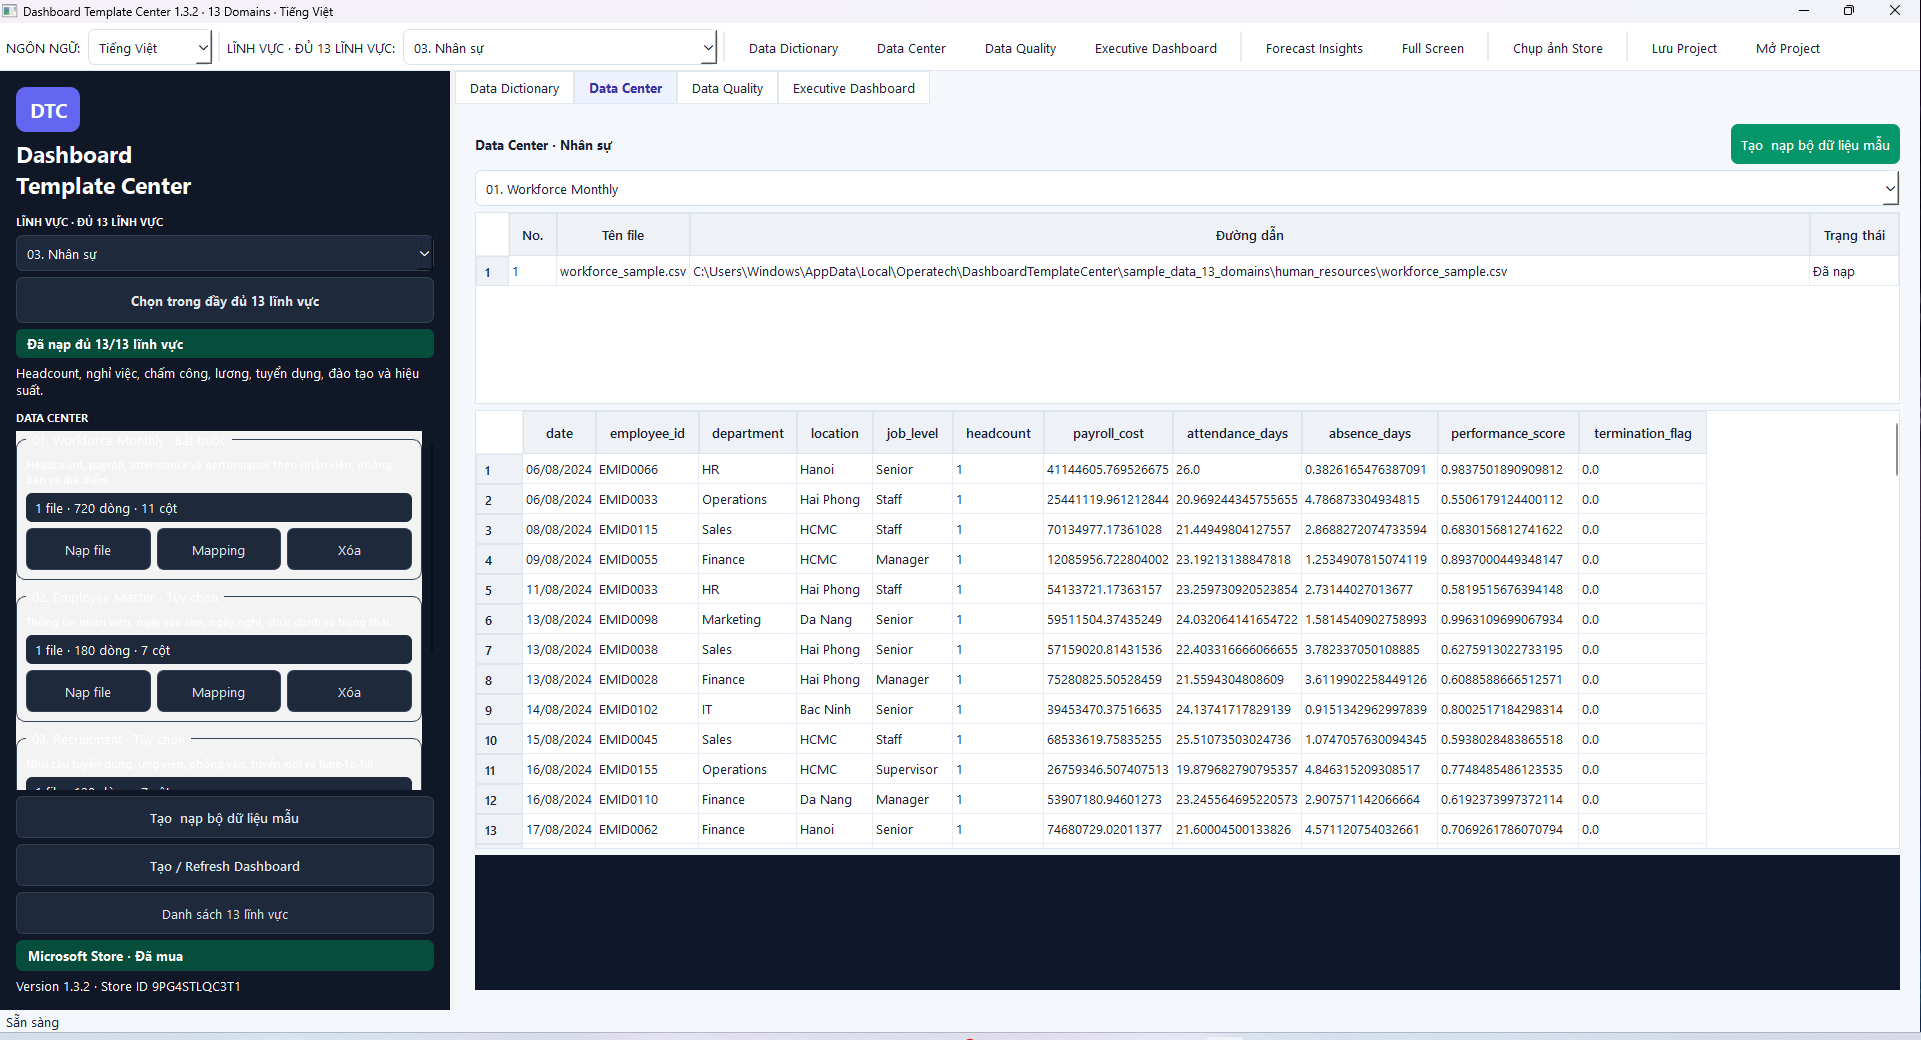Click Data Quality in the top toolbar
Image resolution: width=1921 pixels, height=1040 pixels.
pyautogui.click(x=1020, y=48)
